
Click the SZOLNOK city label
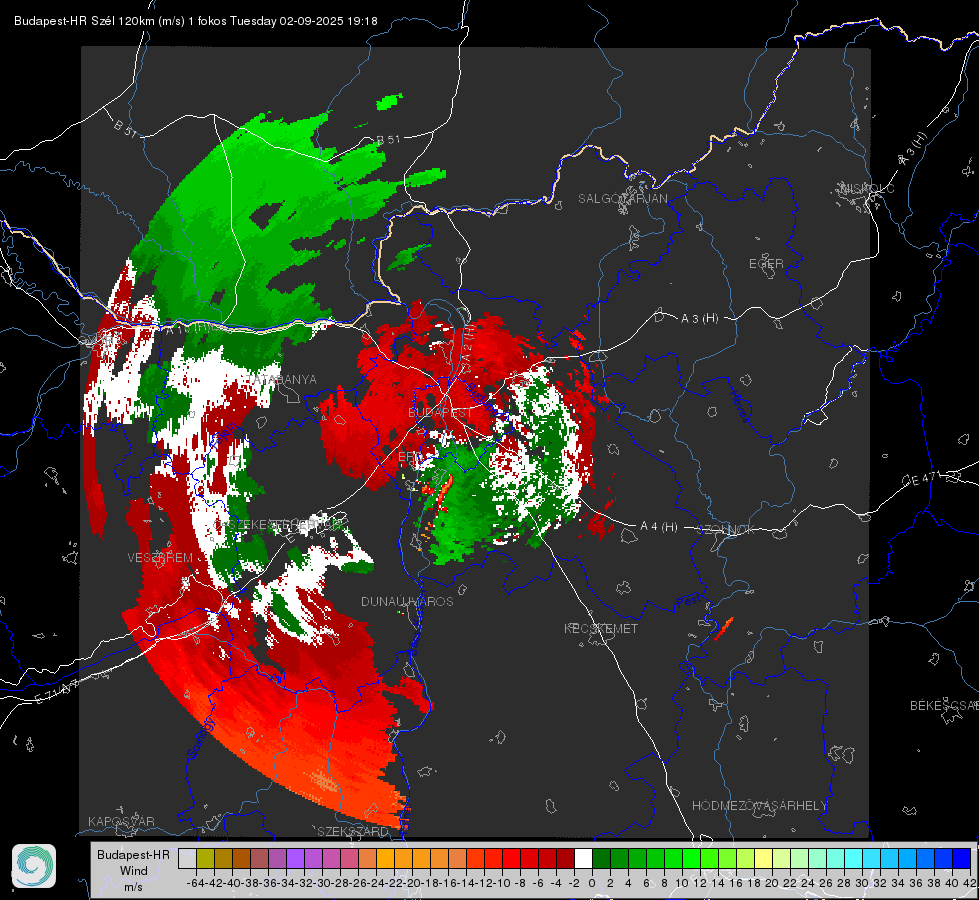pyautogui.click(x=728, y=530)
